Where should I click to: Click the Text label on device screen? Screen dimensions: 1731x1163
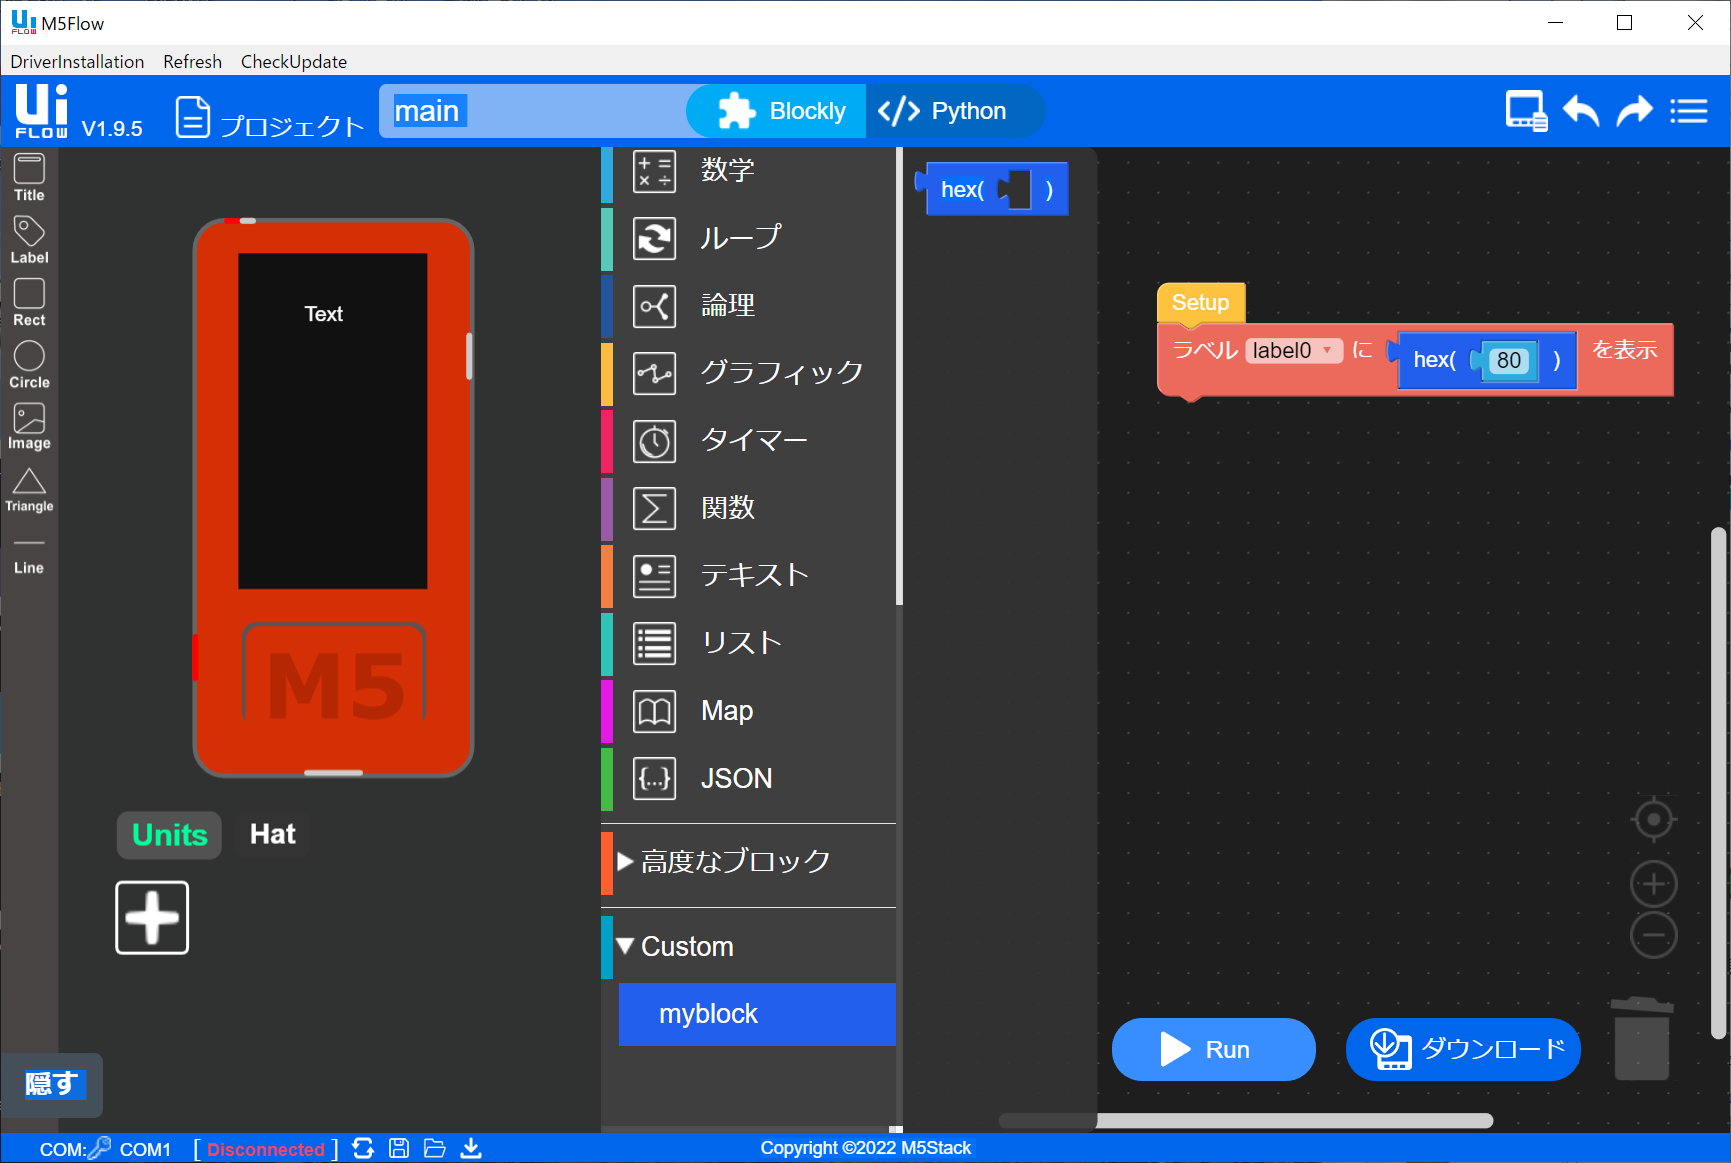(x=323, y=314)
